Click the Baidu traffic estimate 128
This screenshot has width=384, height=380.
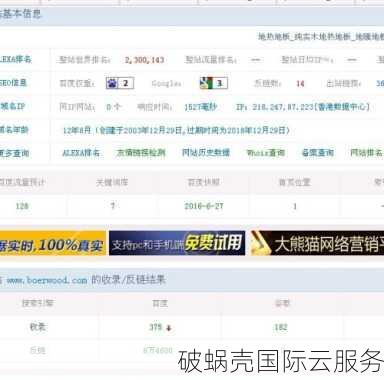point(22,206)
